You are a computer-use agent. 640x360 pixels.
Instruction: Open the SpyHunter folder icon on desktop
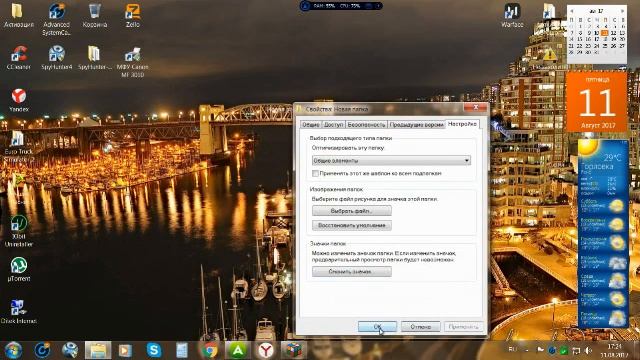[94, 58]
